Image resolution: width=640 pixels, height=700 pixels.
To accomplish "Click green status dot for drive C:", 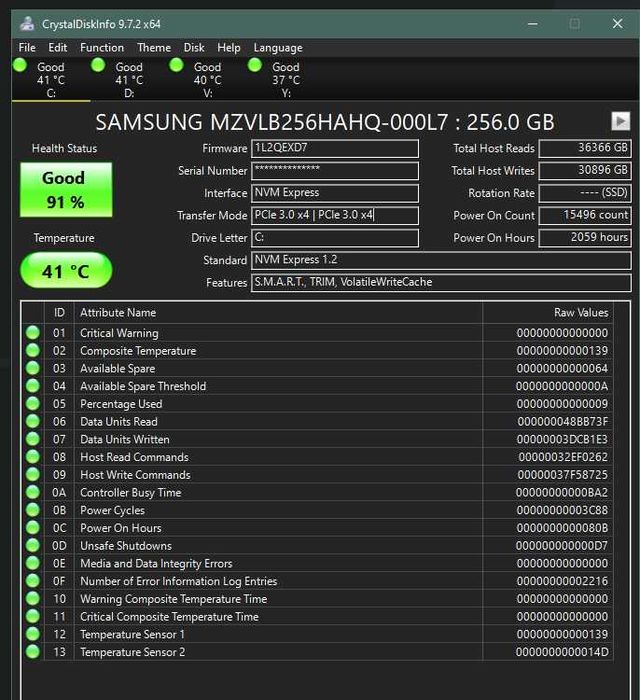I will 20,65.
